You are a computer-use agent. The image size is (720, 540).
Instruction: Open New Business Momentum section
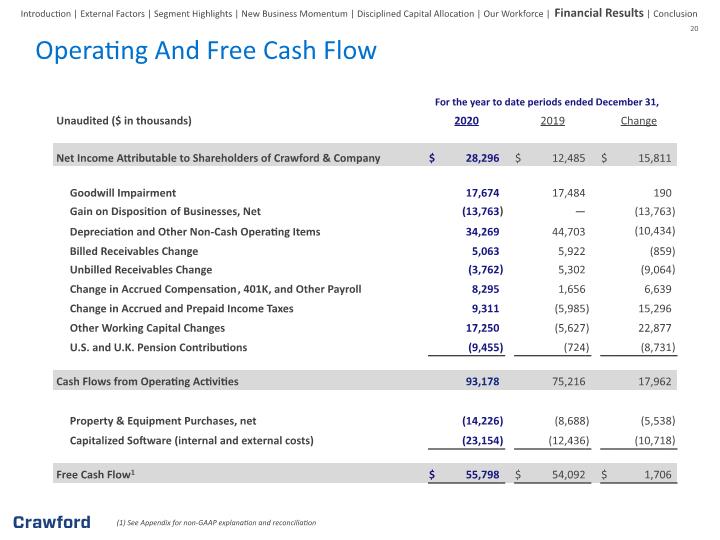(x=294, y=14)
